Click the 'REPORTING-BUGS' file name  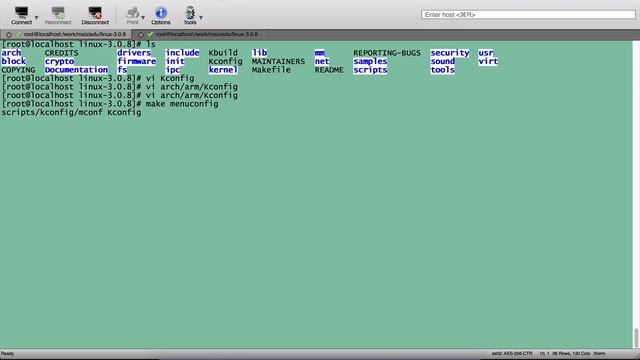coord(387,53)
